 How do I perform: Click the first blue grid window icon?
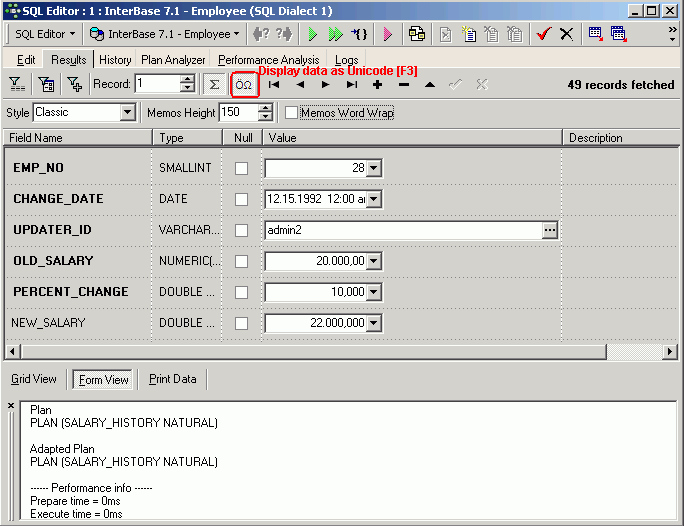pyautogui.click(x=595, y=34)
